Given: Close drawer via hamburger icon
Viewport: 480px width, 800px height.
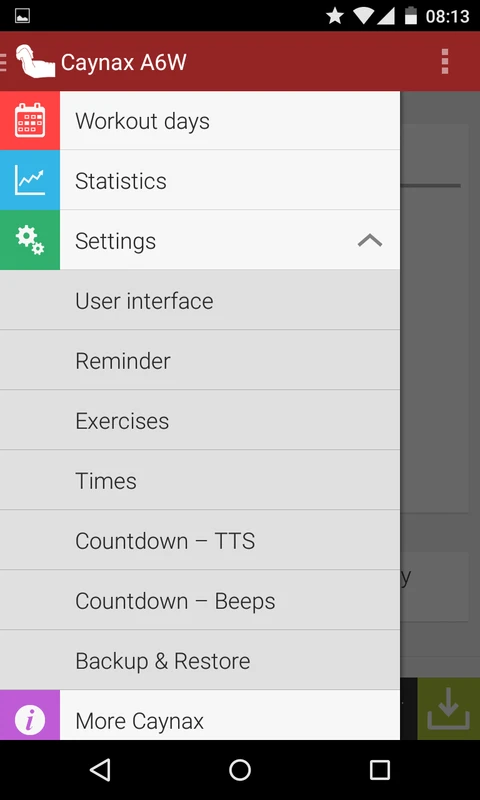Looking at the screenshot, I should point(4,62).
